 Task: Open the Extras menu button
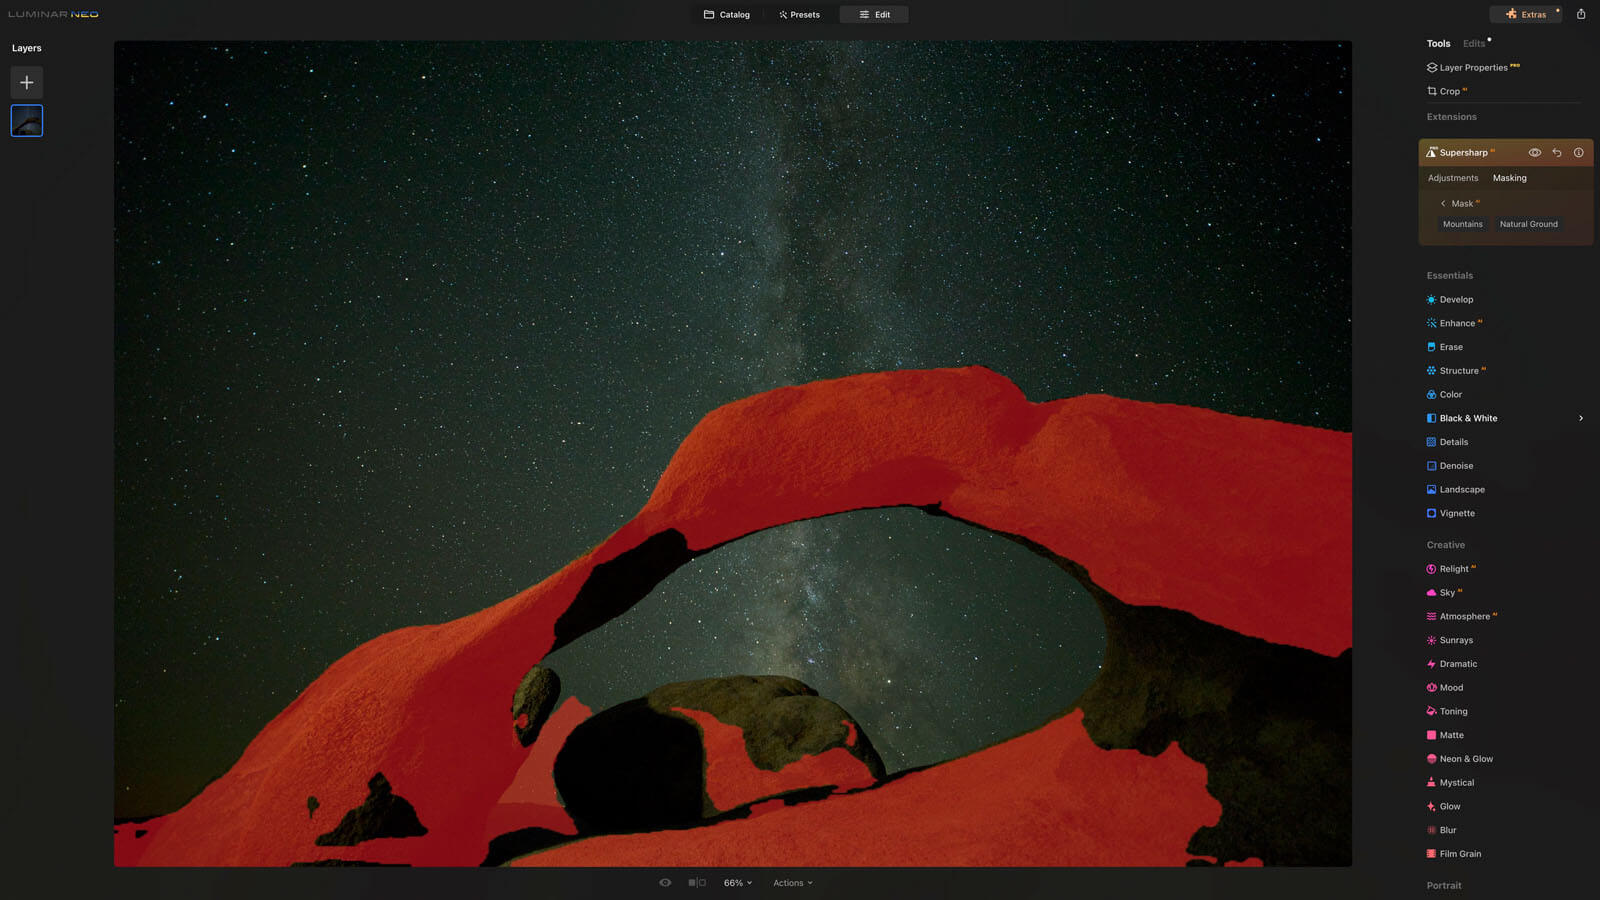1526,15
